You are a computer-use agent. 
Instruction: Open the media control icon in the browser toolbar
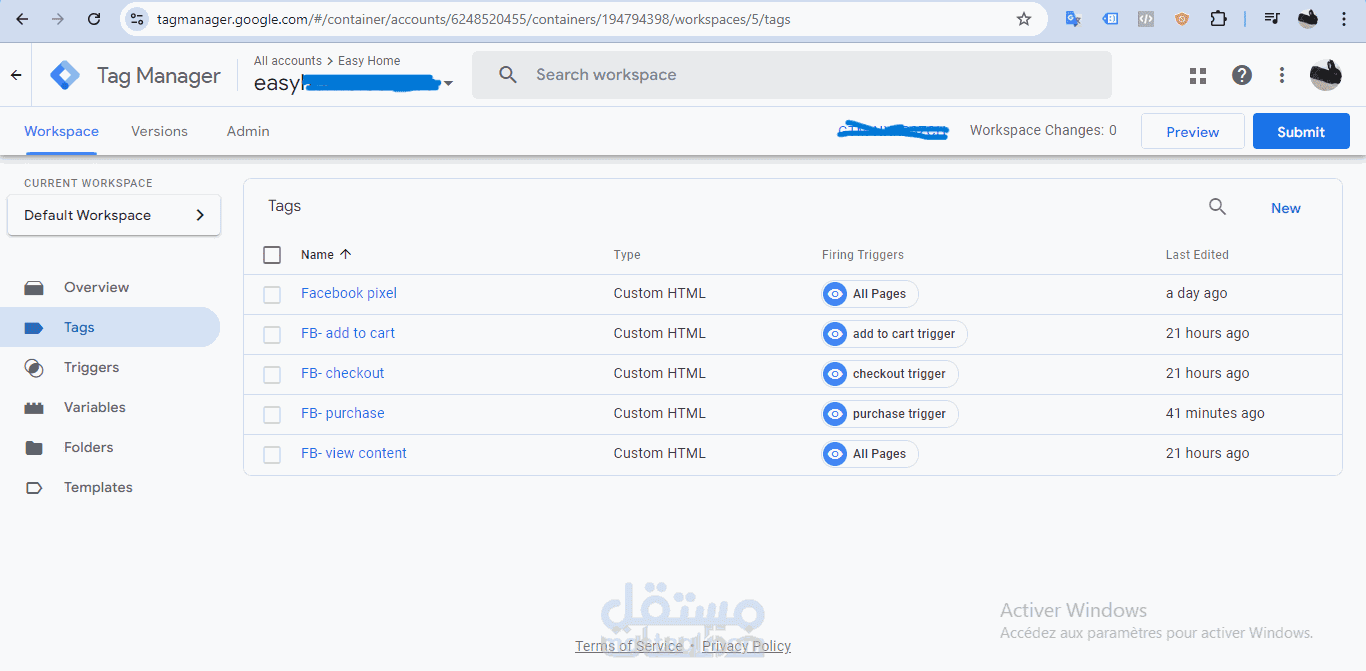click(1271, 19)
